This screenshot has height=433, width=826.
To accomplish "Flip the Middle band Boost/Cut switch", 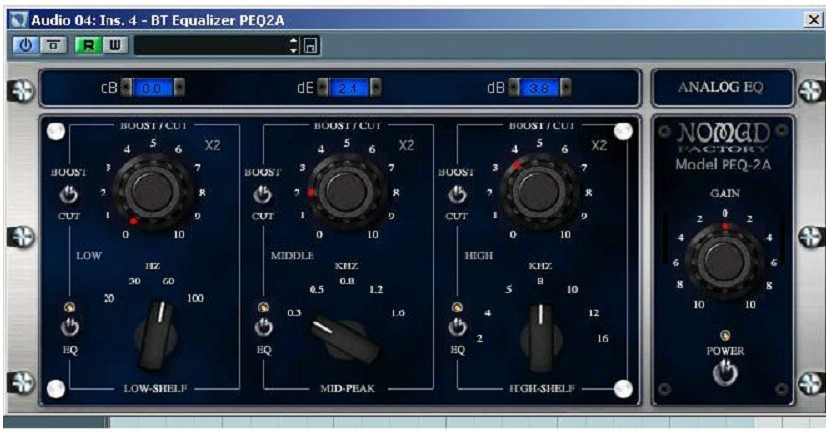I will click(262, 194).
